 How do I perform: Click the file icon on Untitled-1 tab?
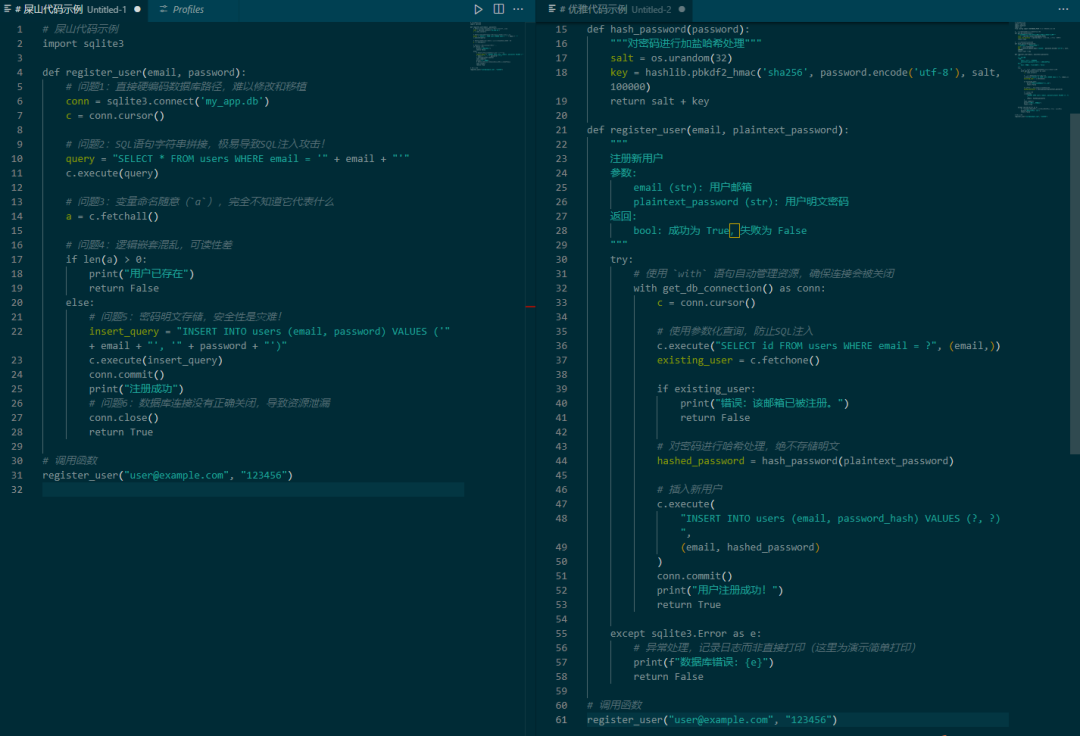point(8,9)
